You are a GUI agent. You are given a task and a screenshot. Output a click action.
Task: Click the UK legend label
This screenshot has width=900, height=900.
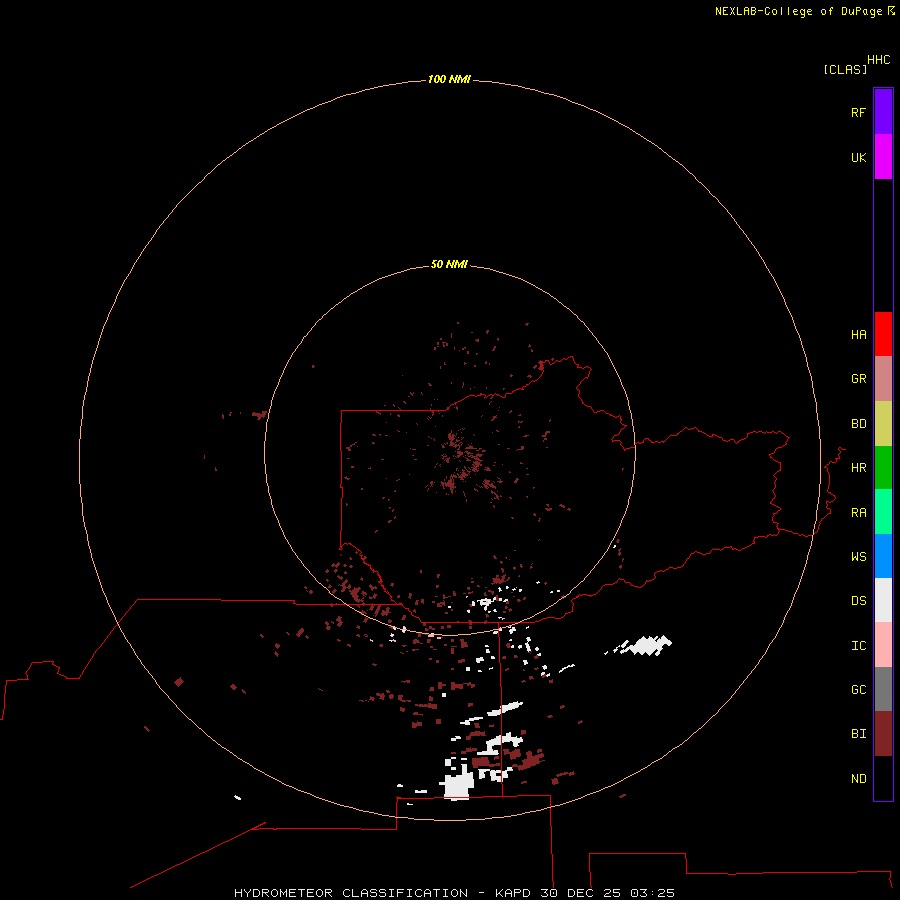coord(858,157)
